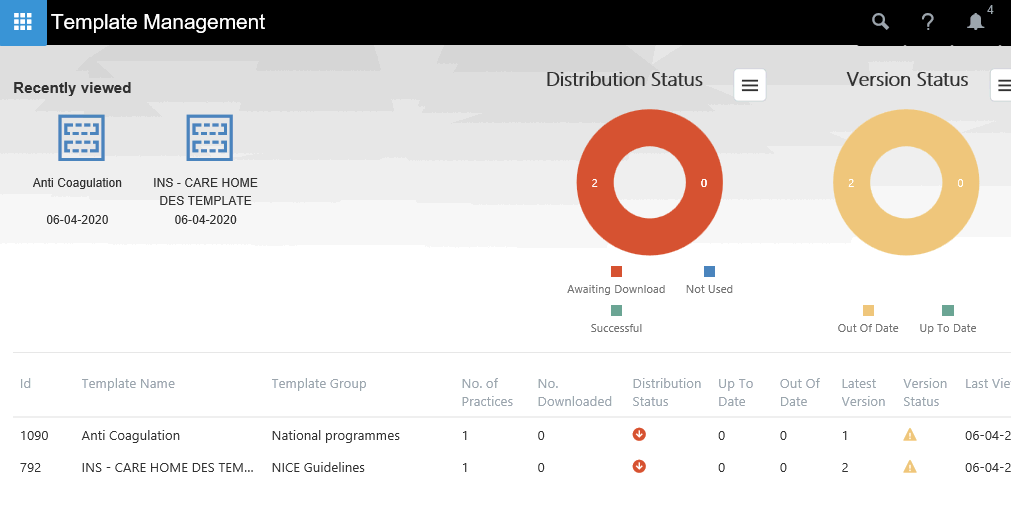Sort by Template Group column header
This screenshot has width=1011, height=512.
319,384
